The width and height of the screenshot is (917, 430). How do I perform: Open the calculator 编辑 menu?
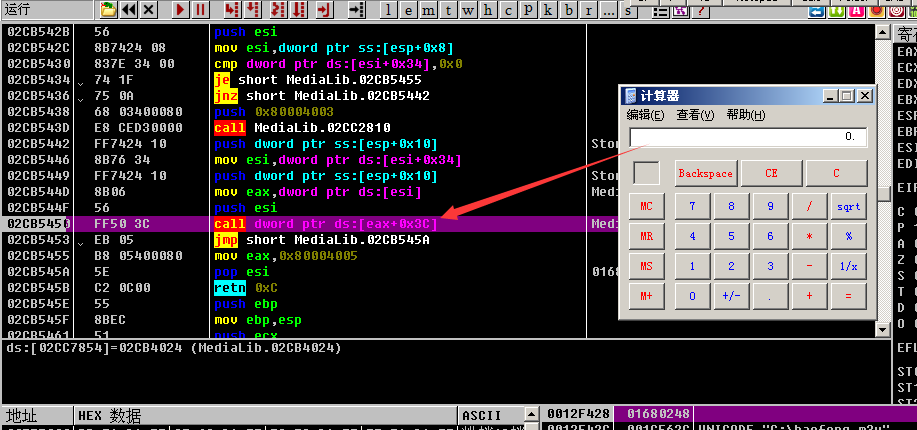(645, 115)
